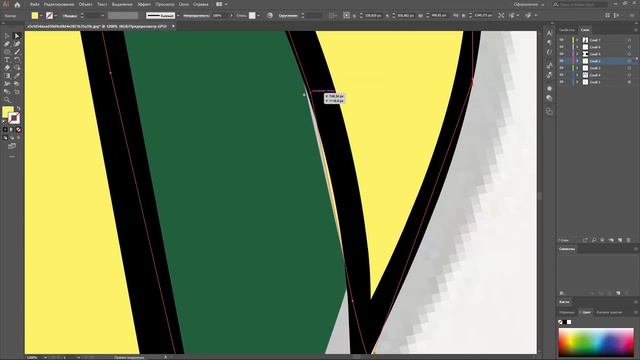Click the target circle of Слой 6

coord(629,47)
